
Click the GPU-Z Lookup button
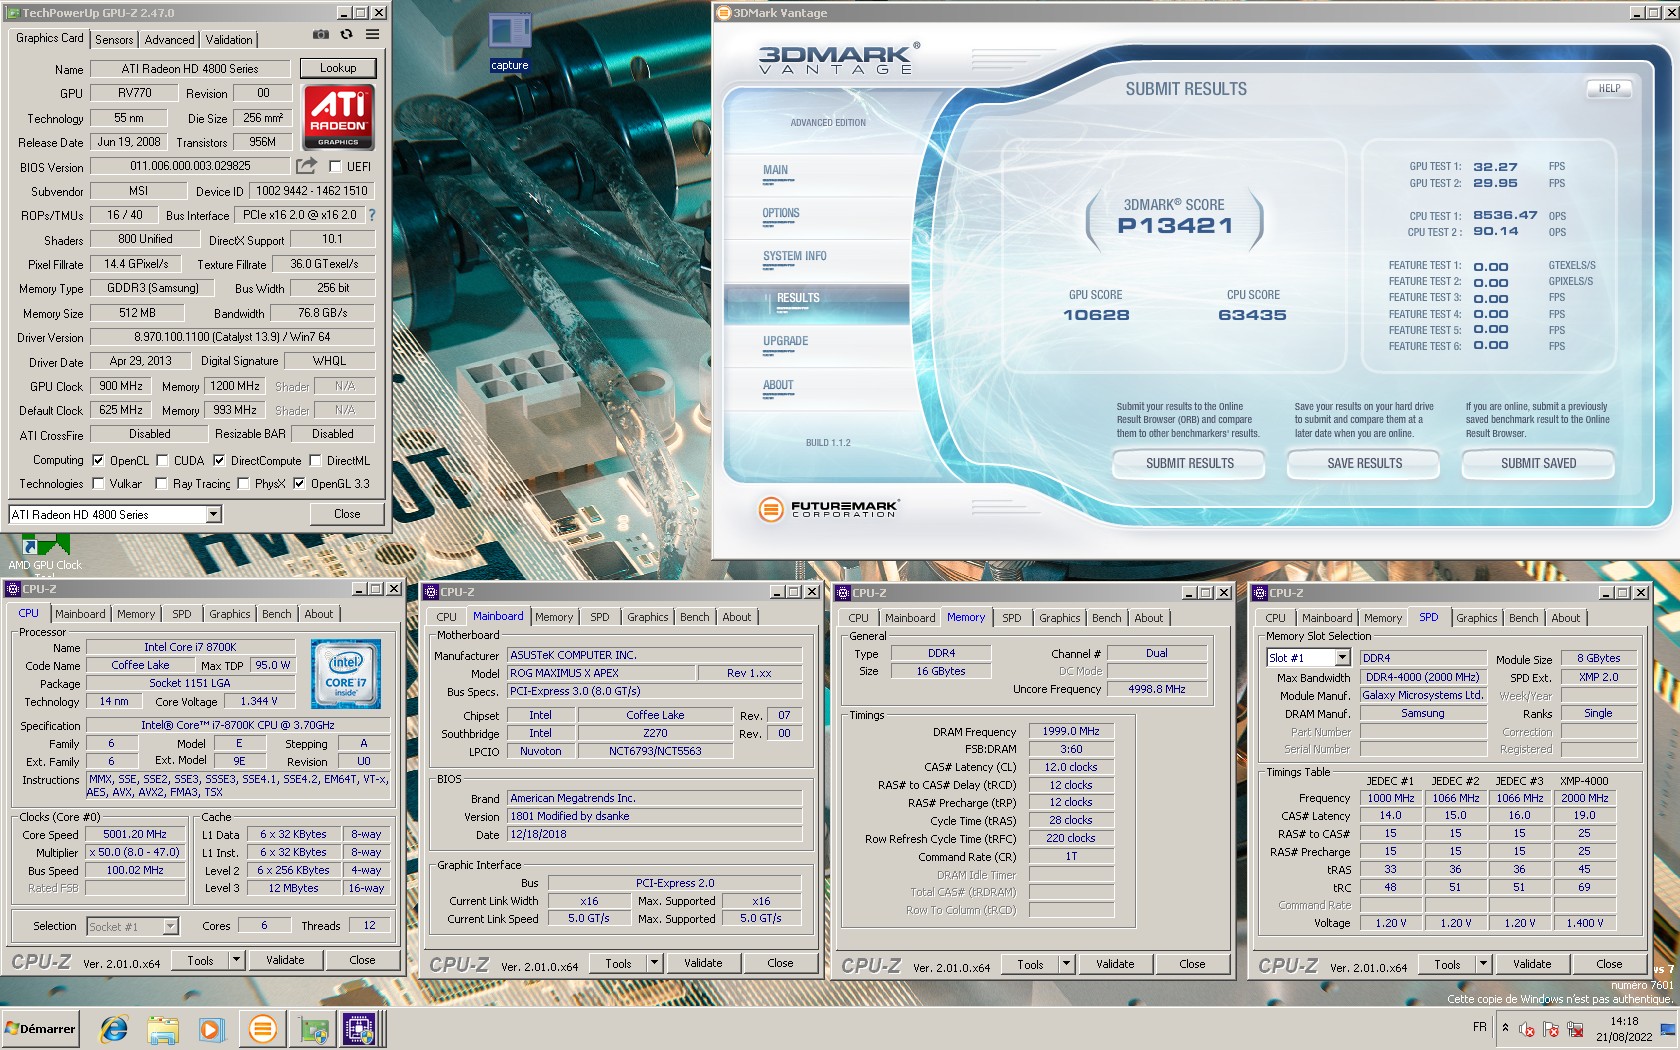click(x=338, y=68)
